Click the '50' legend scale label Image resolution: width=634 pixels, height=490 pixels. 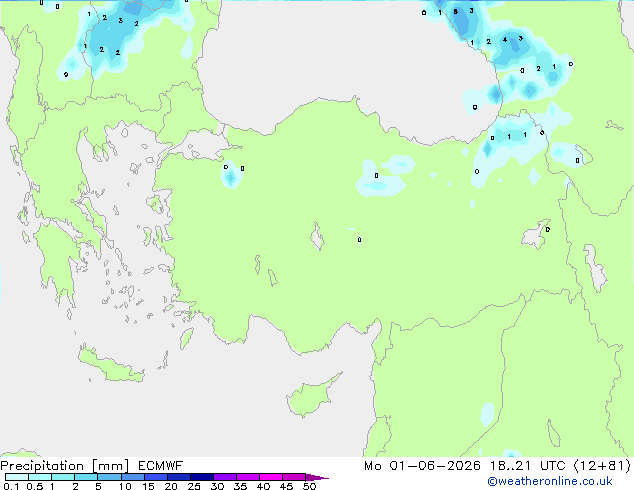[x=310, y=486]
